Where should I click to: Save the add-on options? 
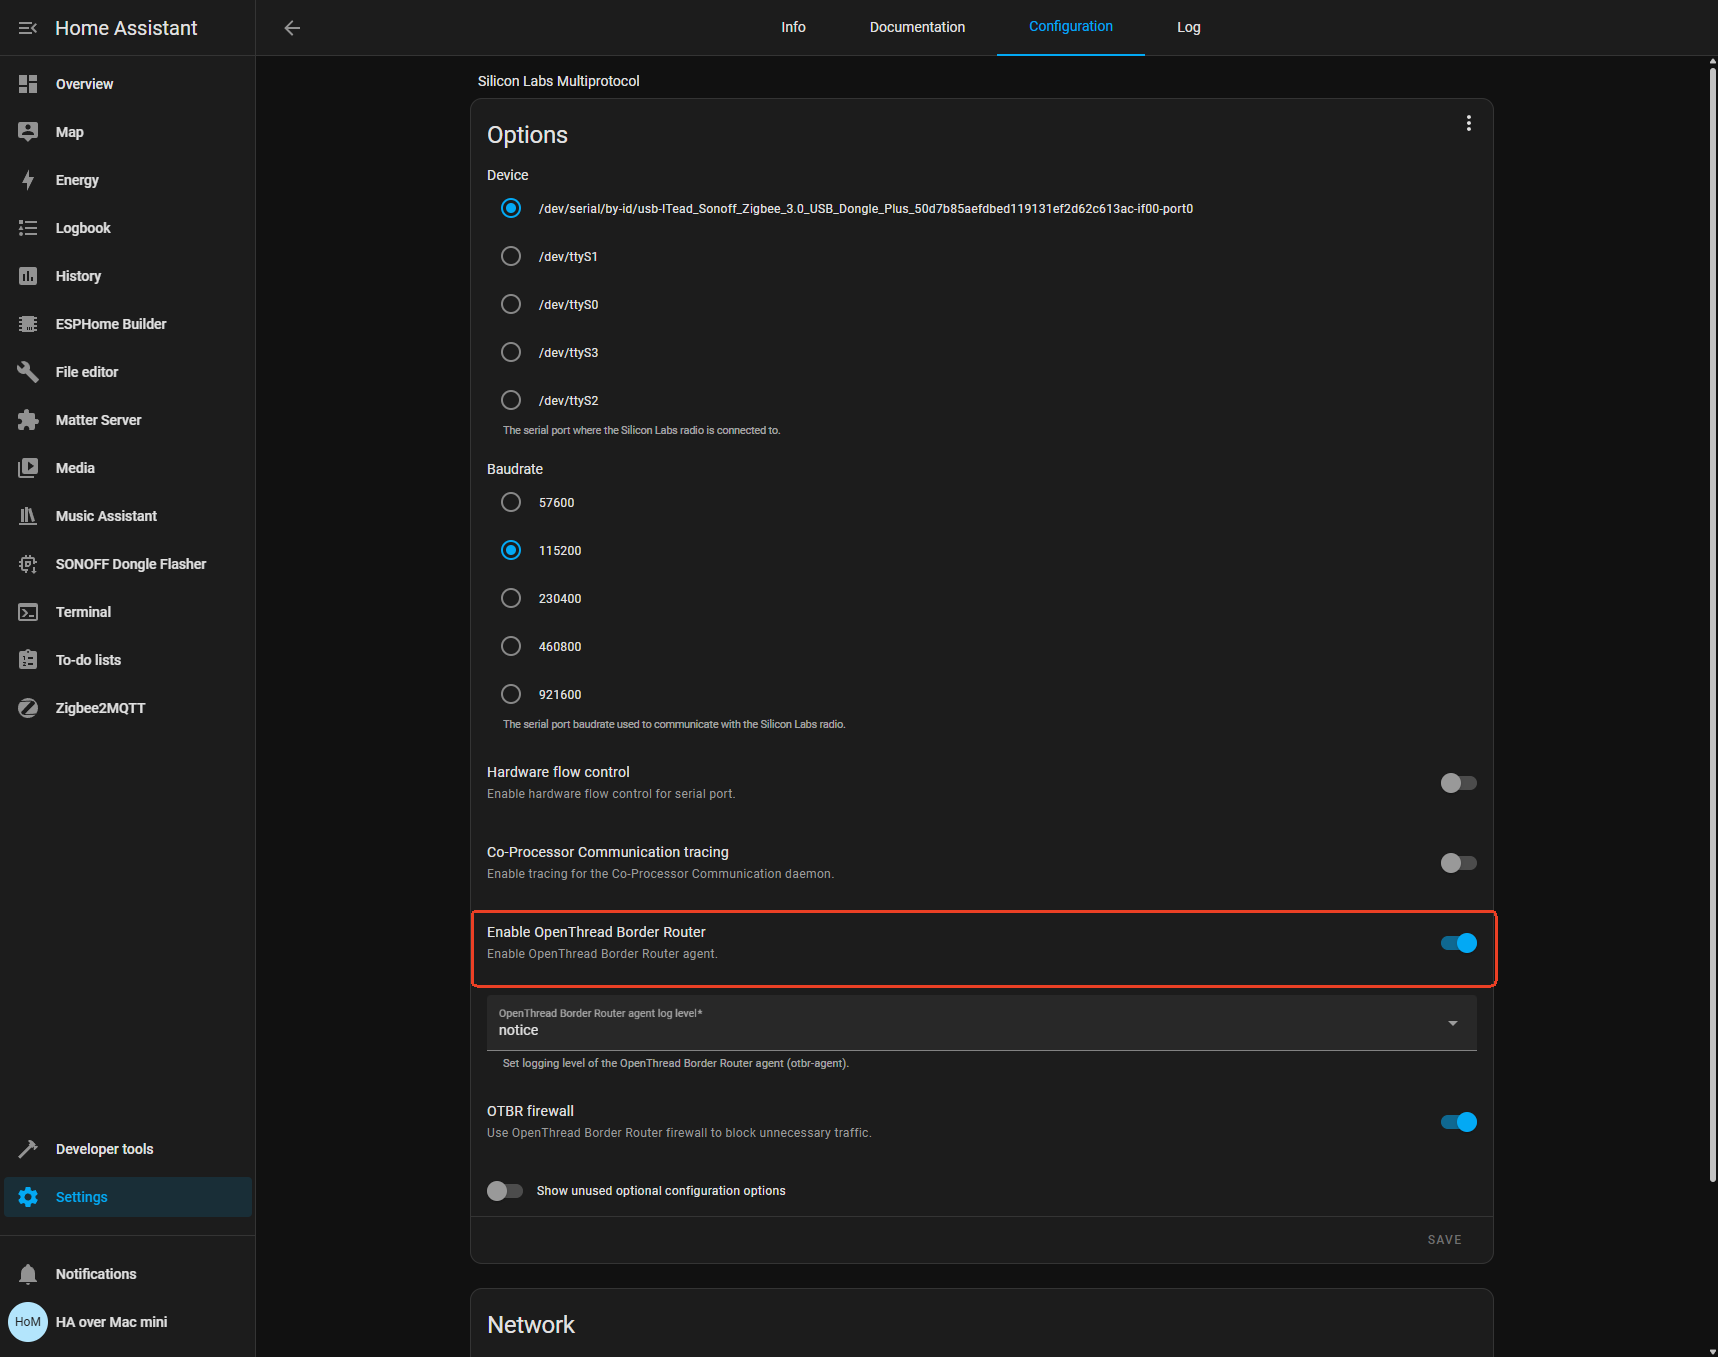click(x=1444, y=1240)
